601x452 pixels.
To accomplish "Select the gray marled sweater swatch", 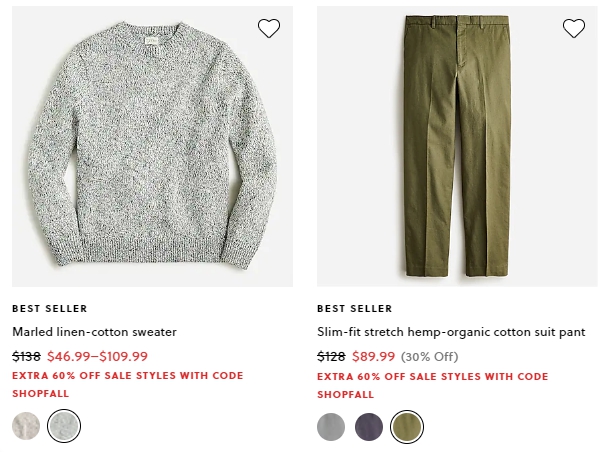I will (x=64, y=426).
